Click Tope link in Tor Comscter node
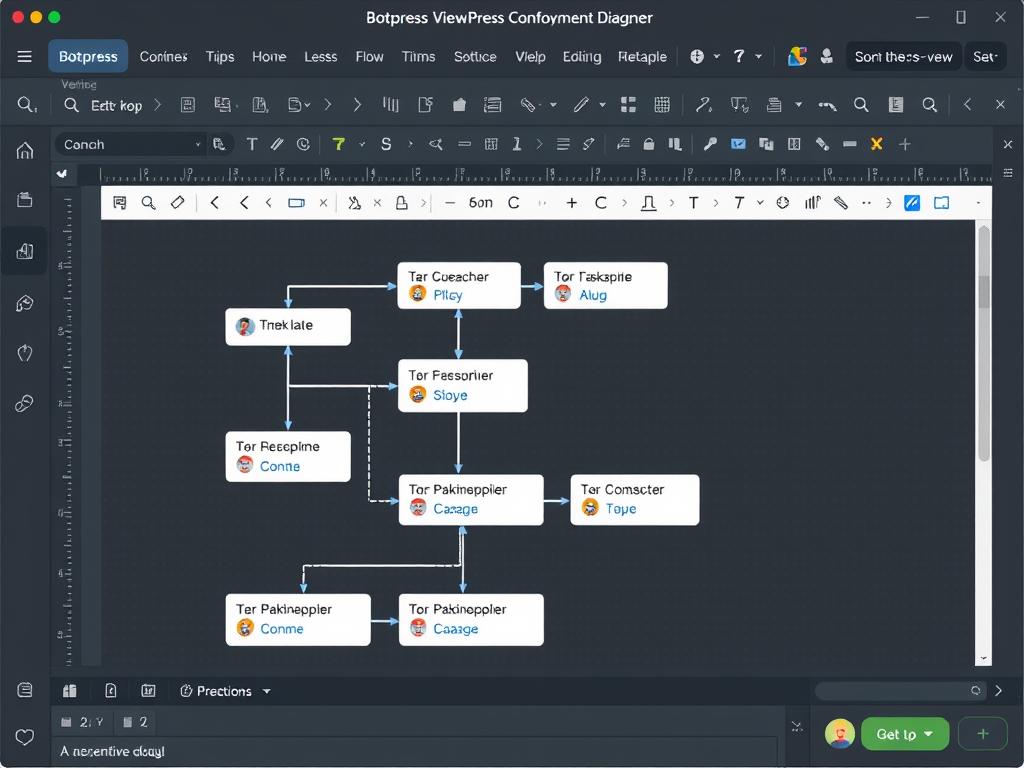Screen dimensions: 1024x768 point(621,509)
